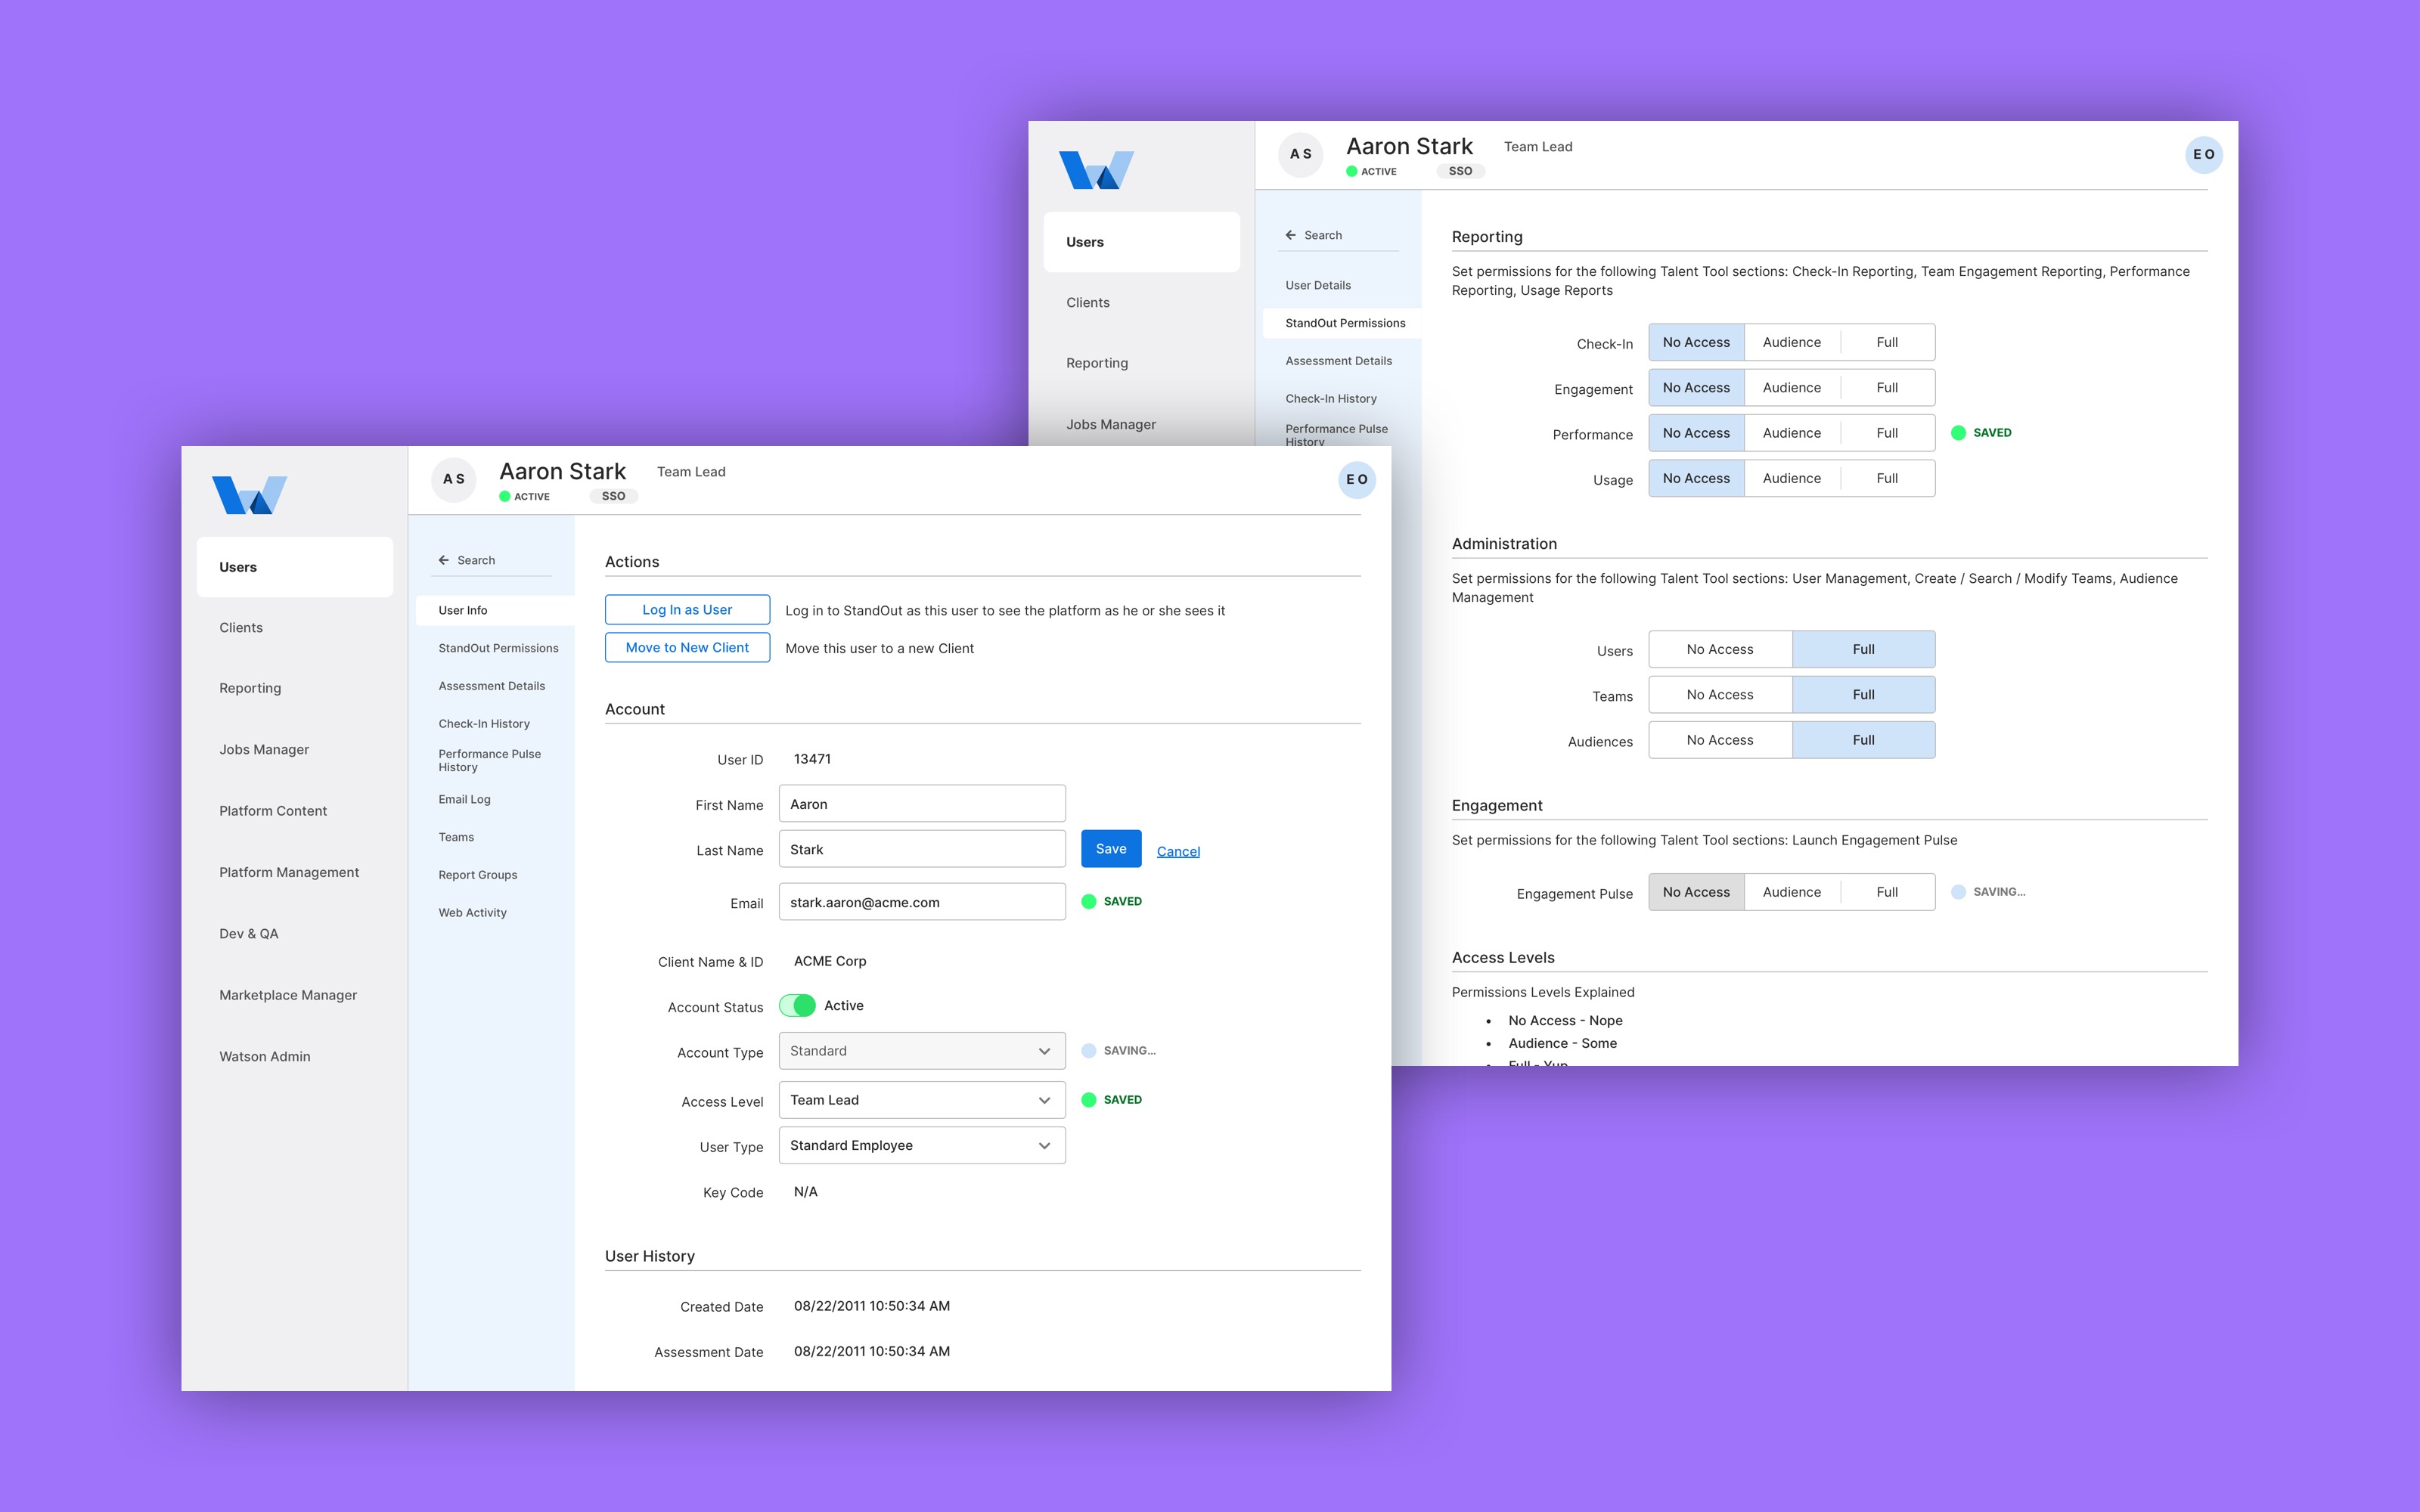2420x1512 pixels.
Task: Click SAVING indicator beside Engagement Pulse
Action: [x=1989, y=891]
